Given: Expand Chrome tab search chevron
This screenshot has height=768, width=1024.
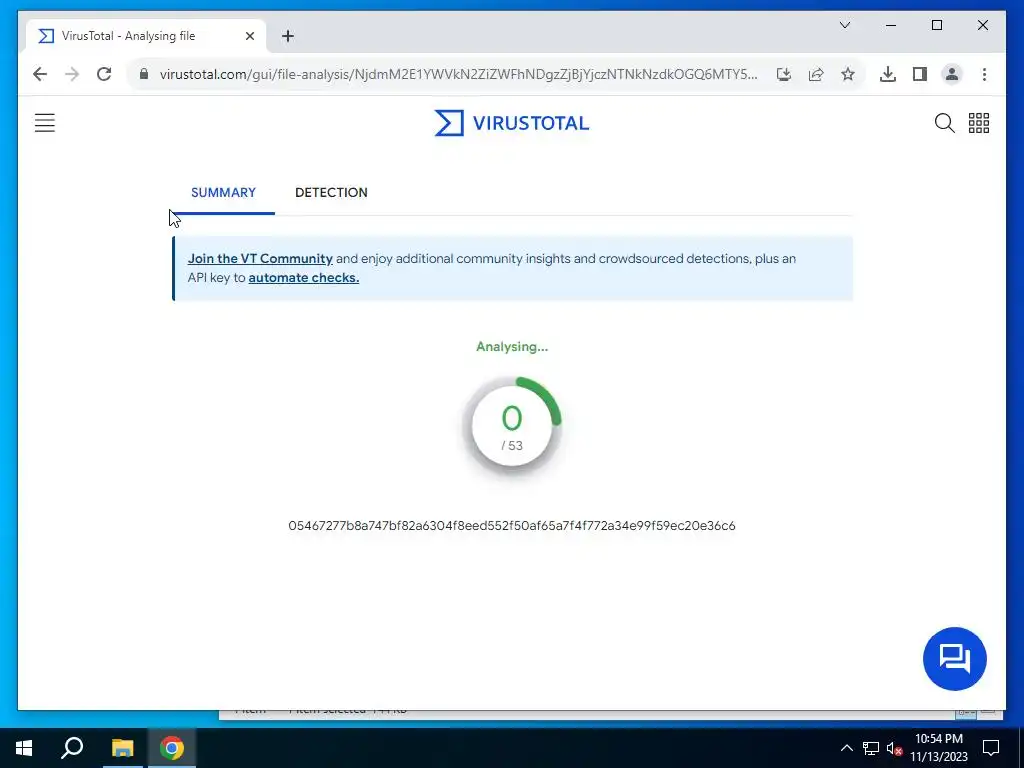Looking at the screenshot, I should click(844, 25).
